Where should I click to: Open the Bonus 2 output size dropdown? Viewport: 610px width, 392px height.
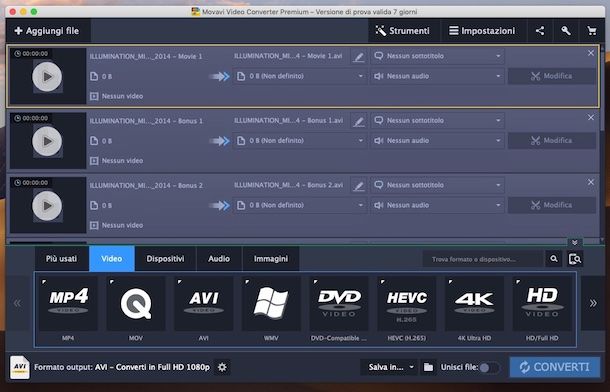tap(300, 205)
